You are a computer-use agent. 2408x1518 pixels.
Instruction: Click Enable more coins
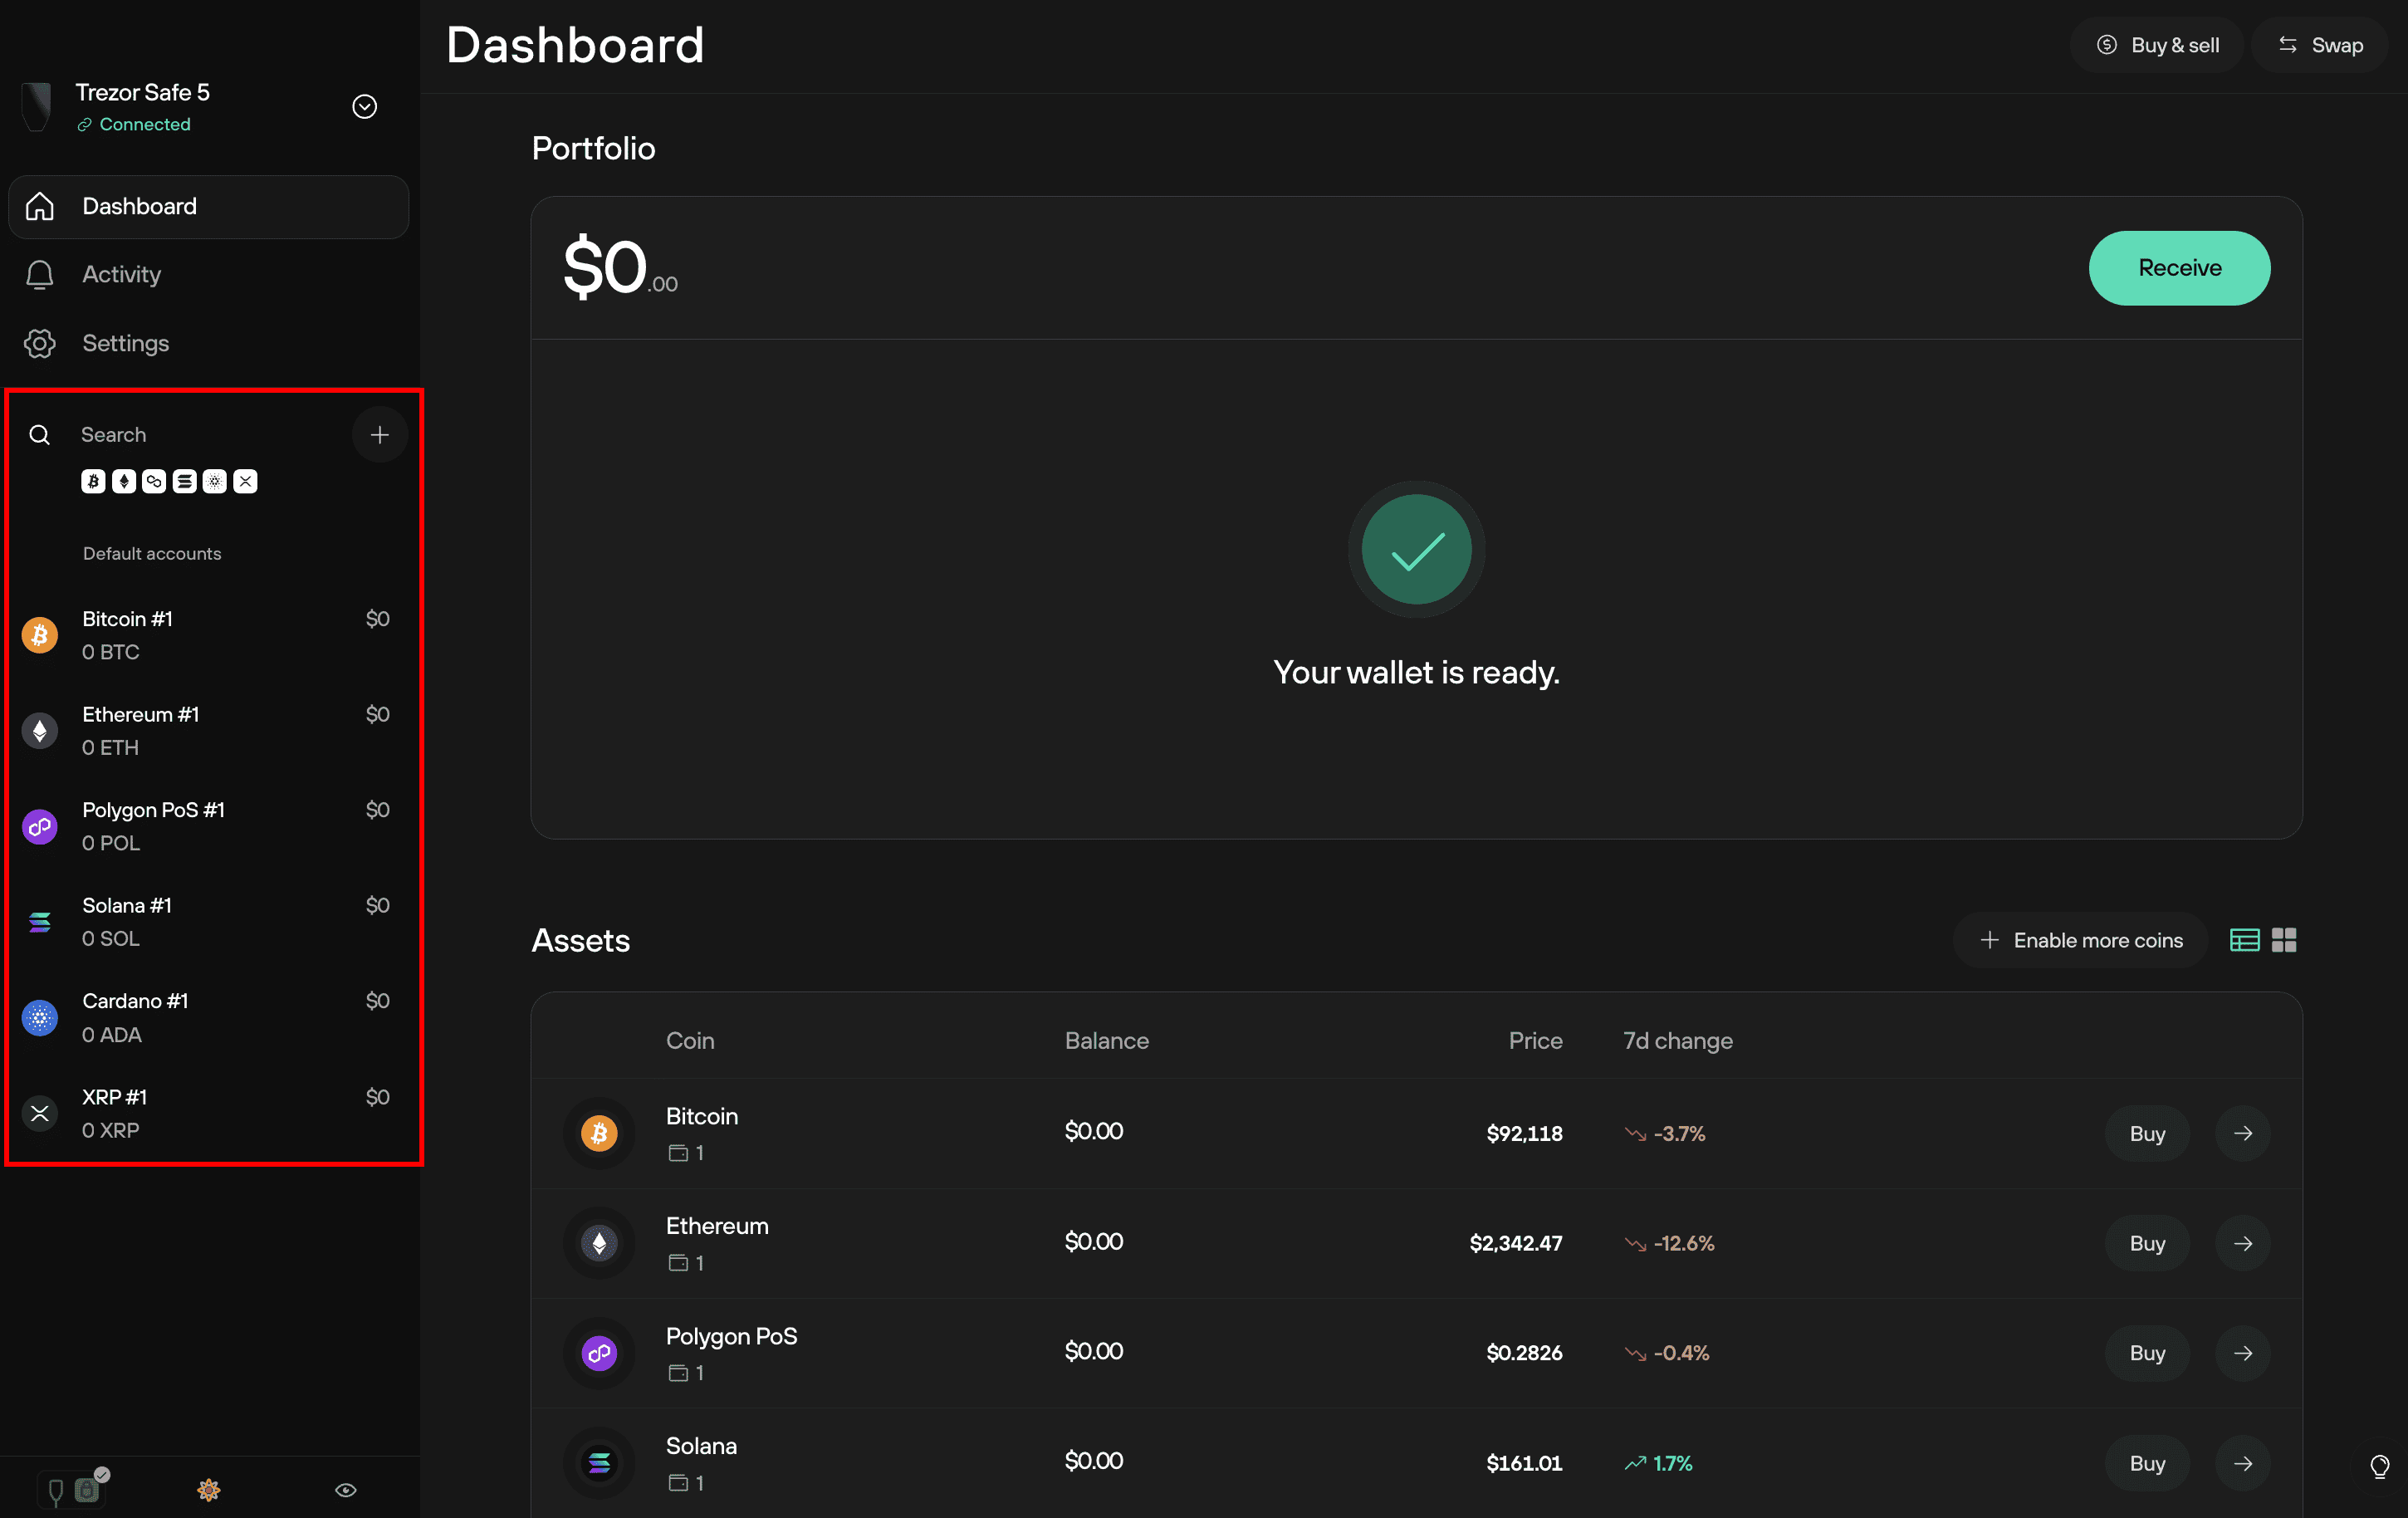pyautogui.click(x=2080, y=940)
